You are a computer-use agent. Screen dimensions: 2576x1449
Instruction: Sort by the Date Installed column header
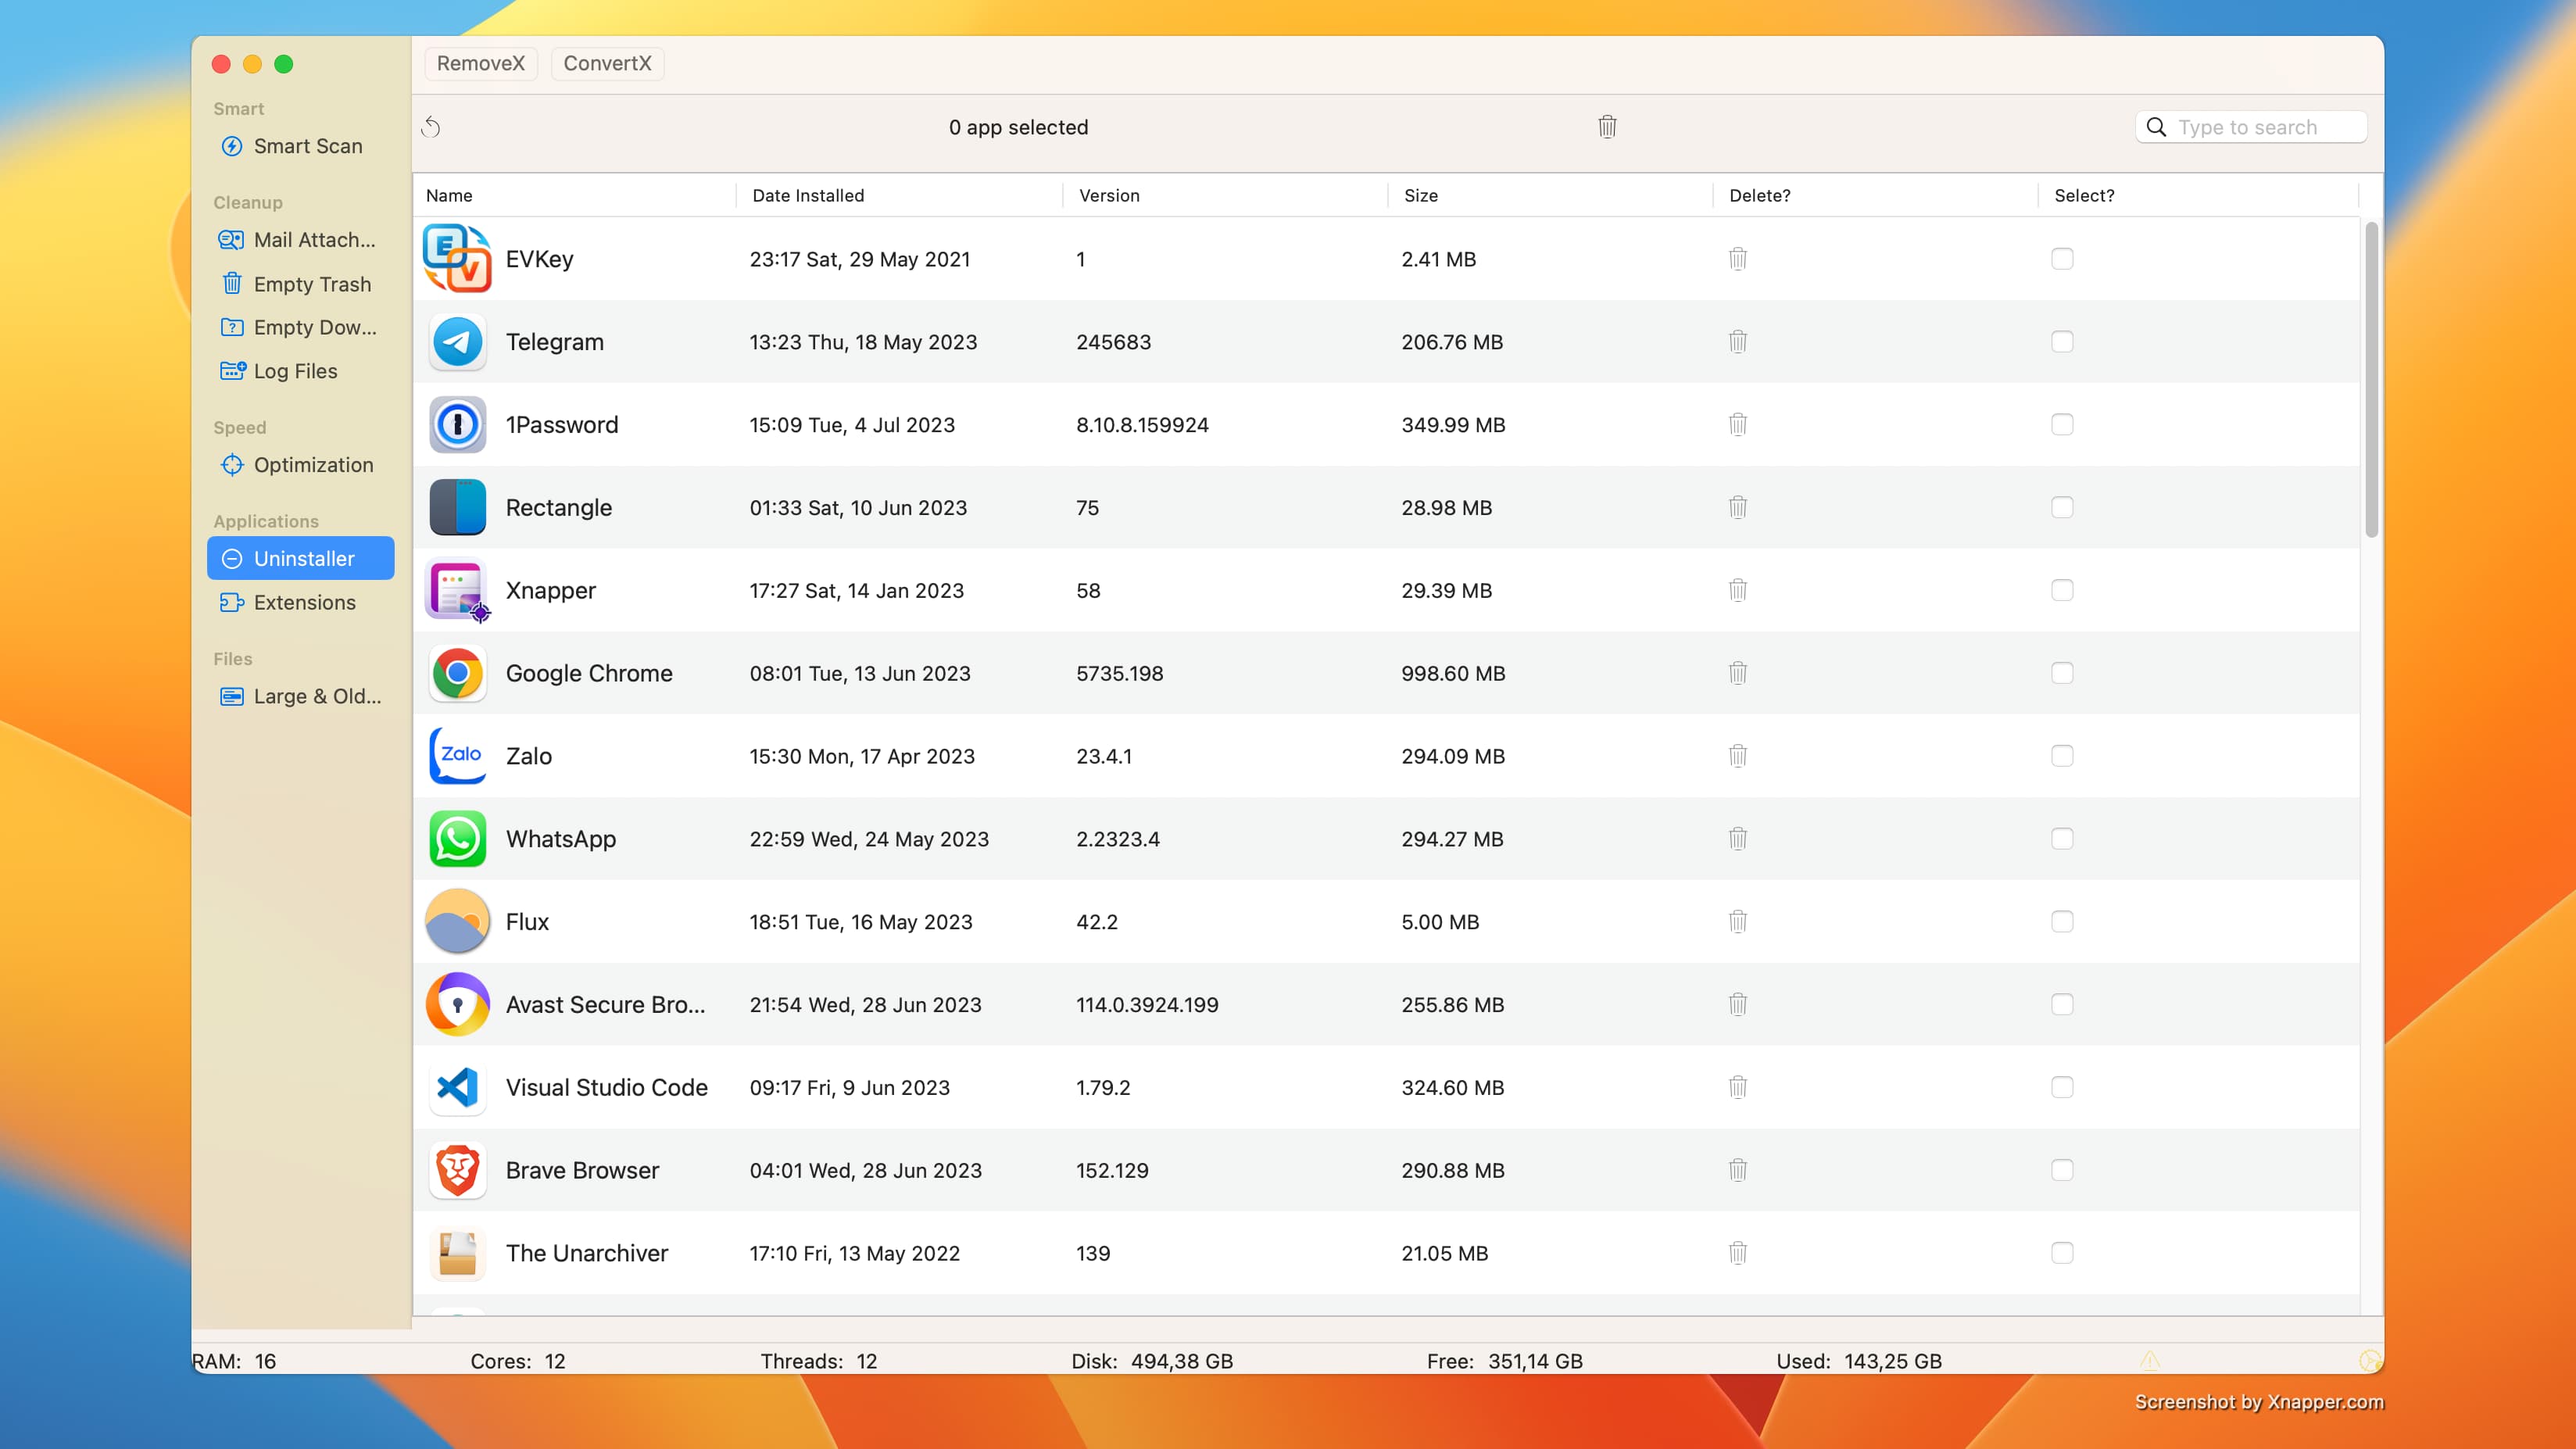click(x=808, y=196)
